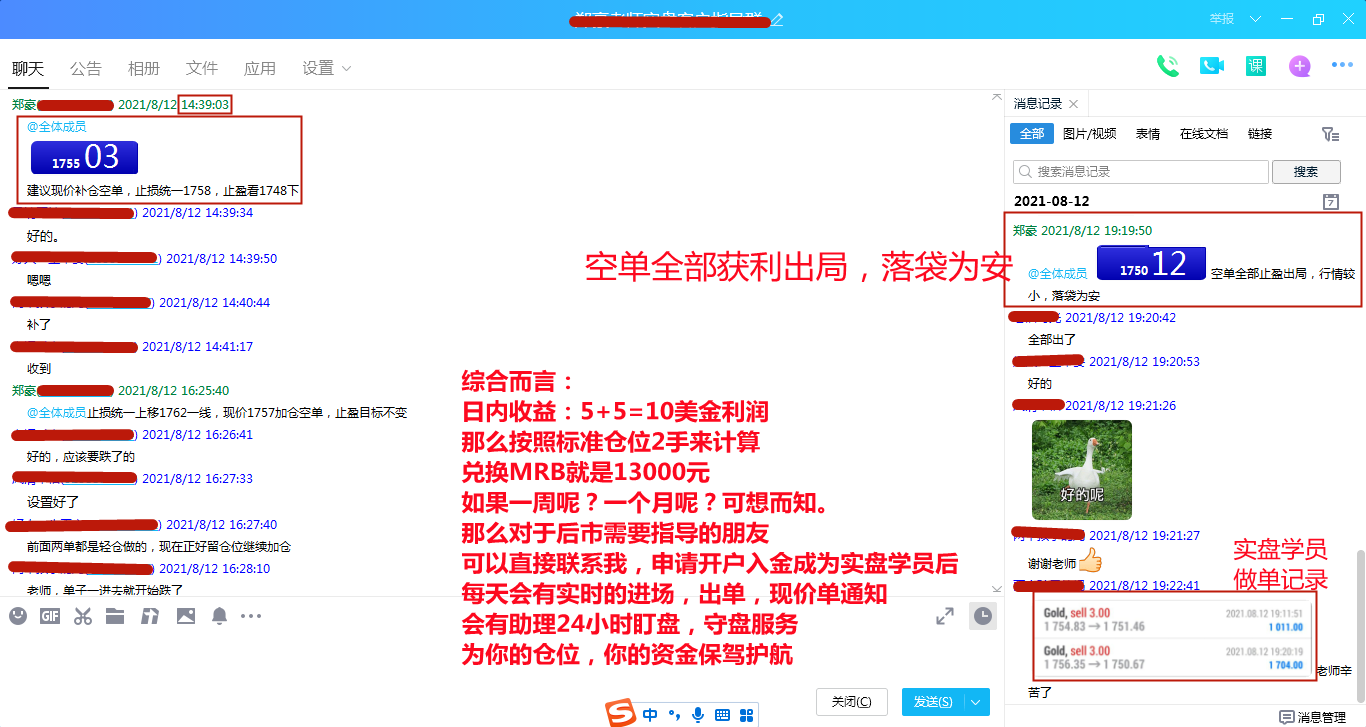This screenshot has height=727, width=1366.
Task: Open the 相册 tab
Action: click(x=144, y=68)
